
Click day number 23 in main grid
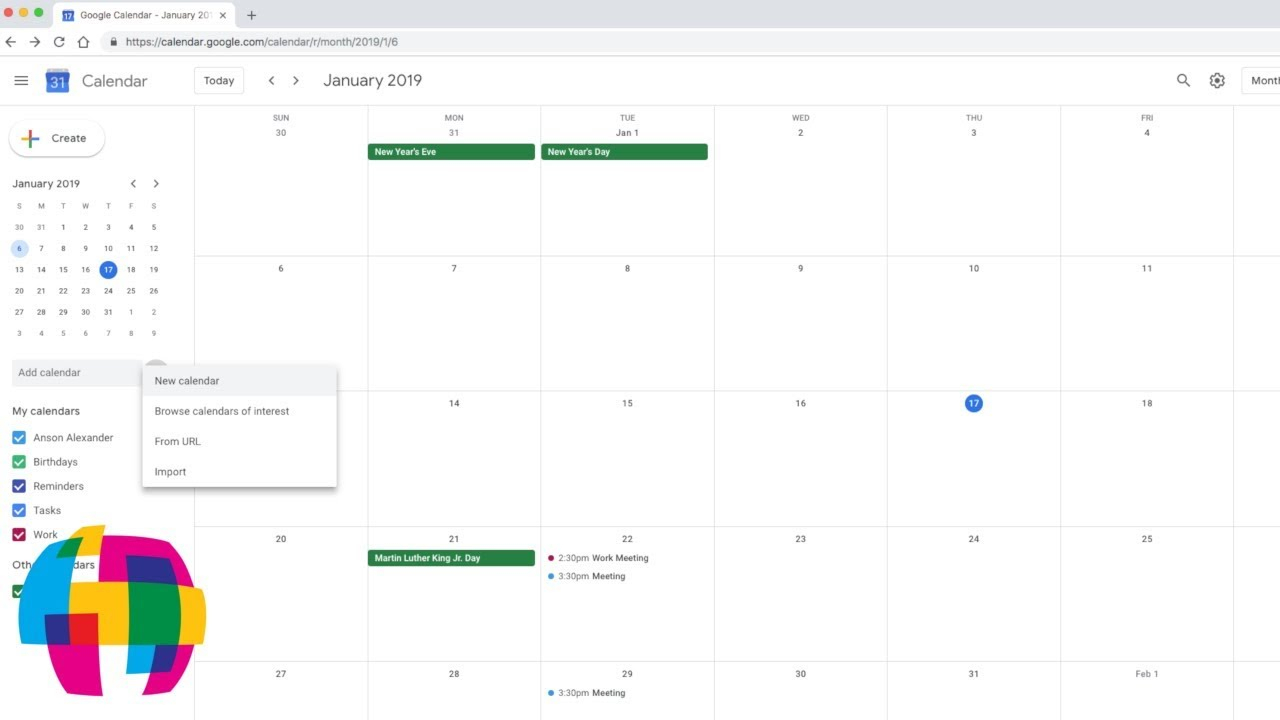[x=800, y=539]
